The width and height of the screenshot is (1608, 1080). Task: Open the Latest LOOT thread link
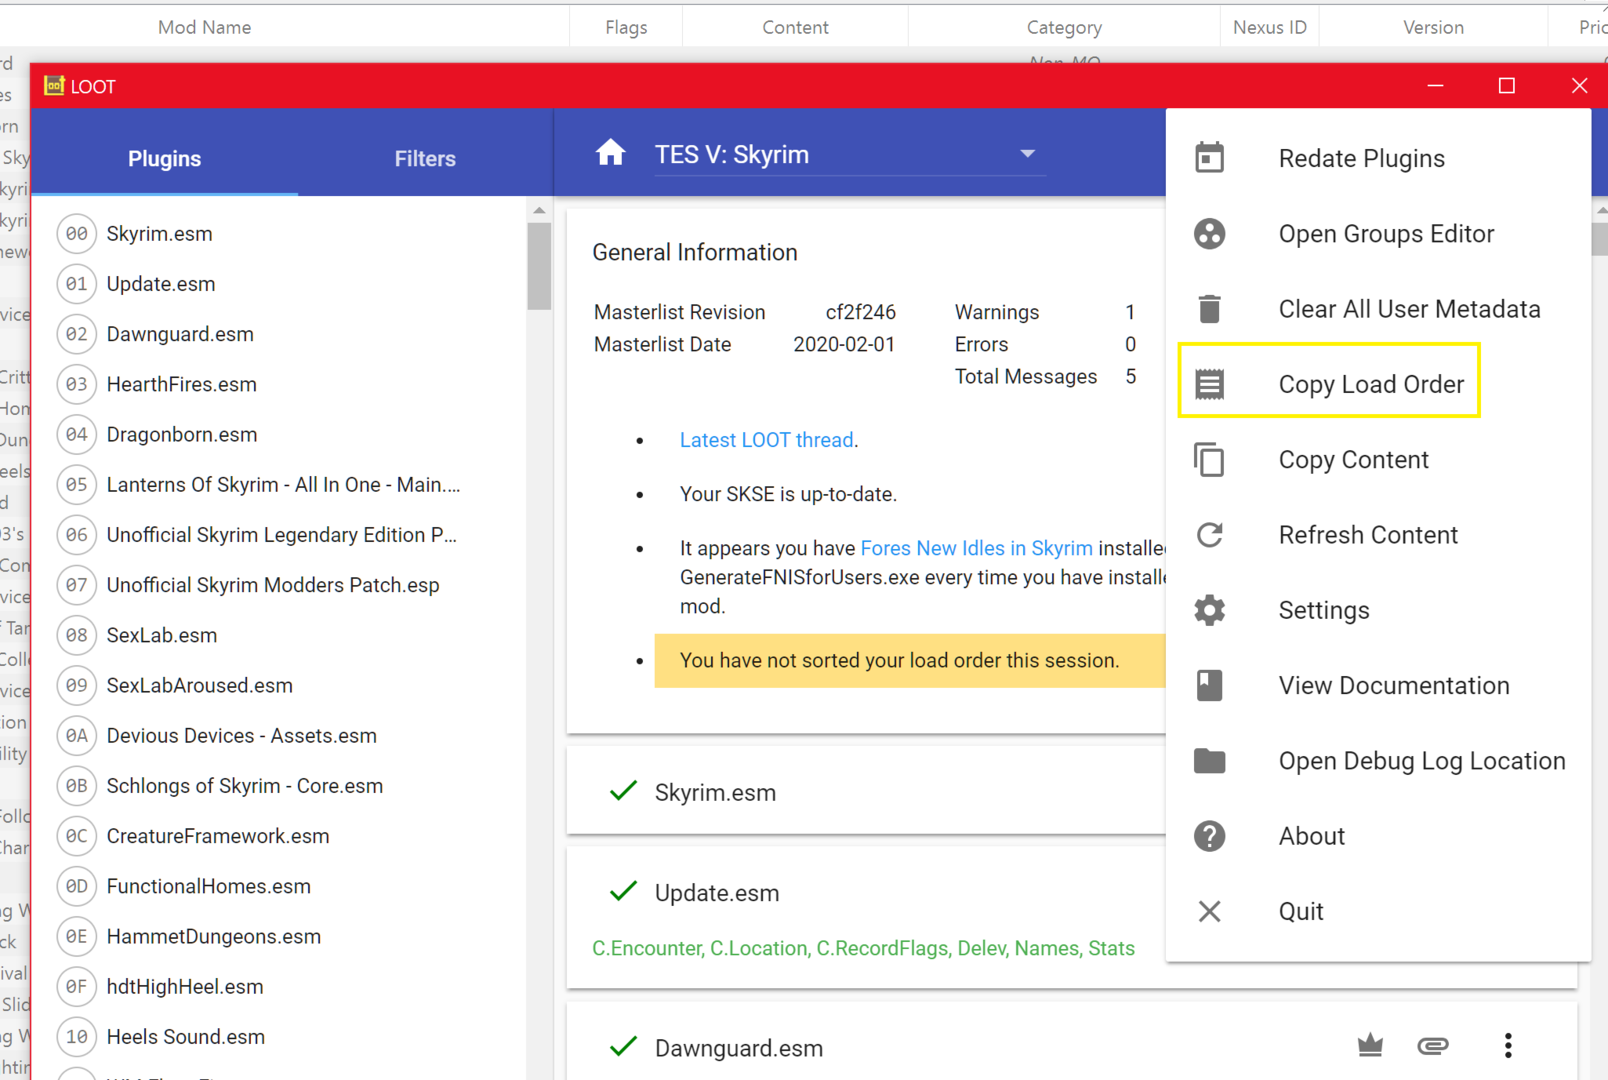click(767, 440)
